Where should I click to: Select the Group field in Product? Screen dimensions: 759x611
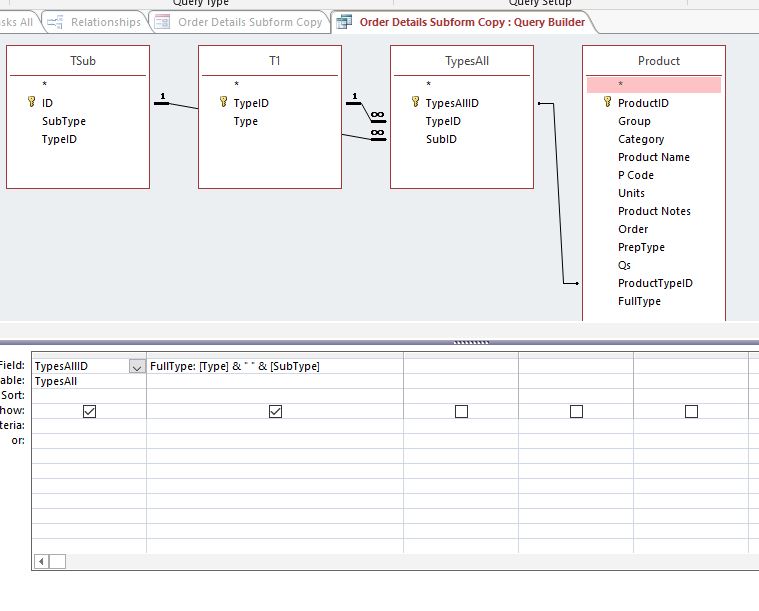coord(634,121)
